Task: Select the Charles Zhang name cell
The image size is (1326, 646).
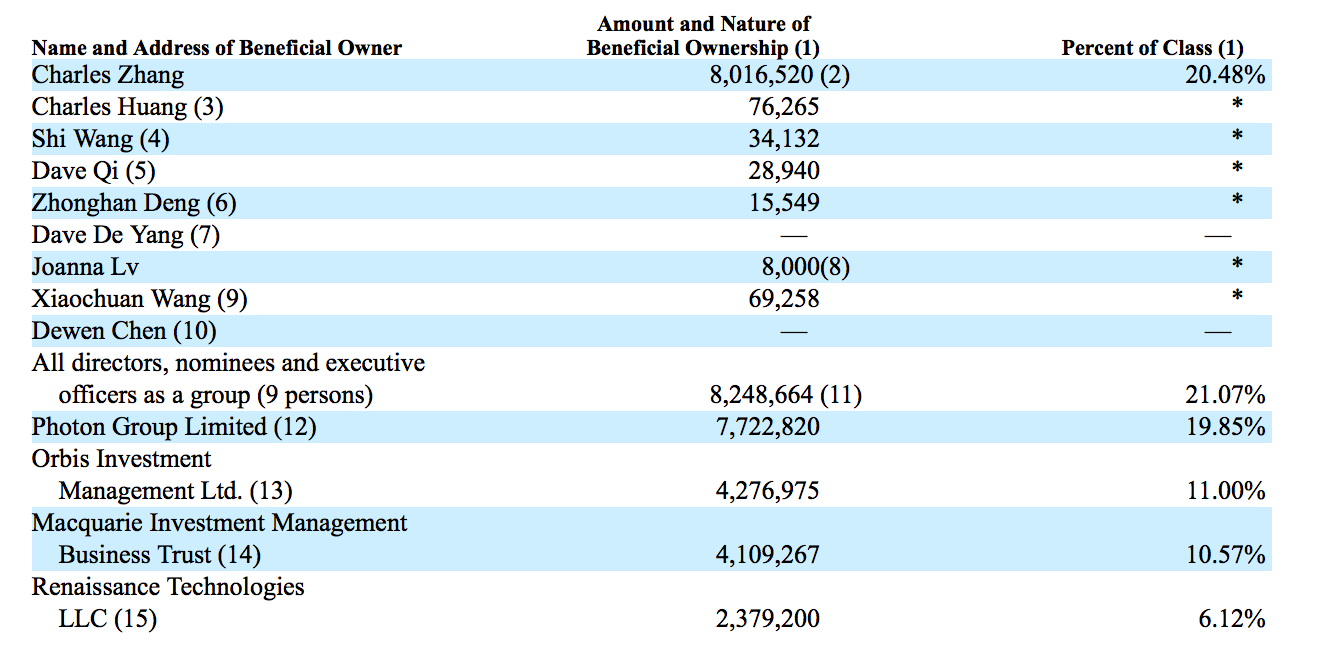Action: click(x=108, y=75)
